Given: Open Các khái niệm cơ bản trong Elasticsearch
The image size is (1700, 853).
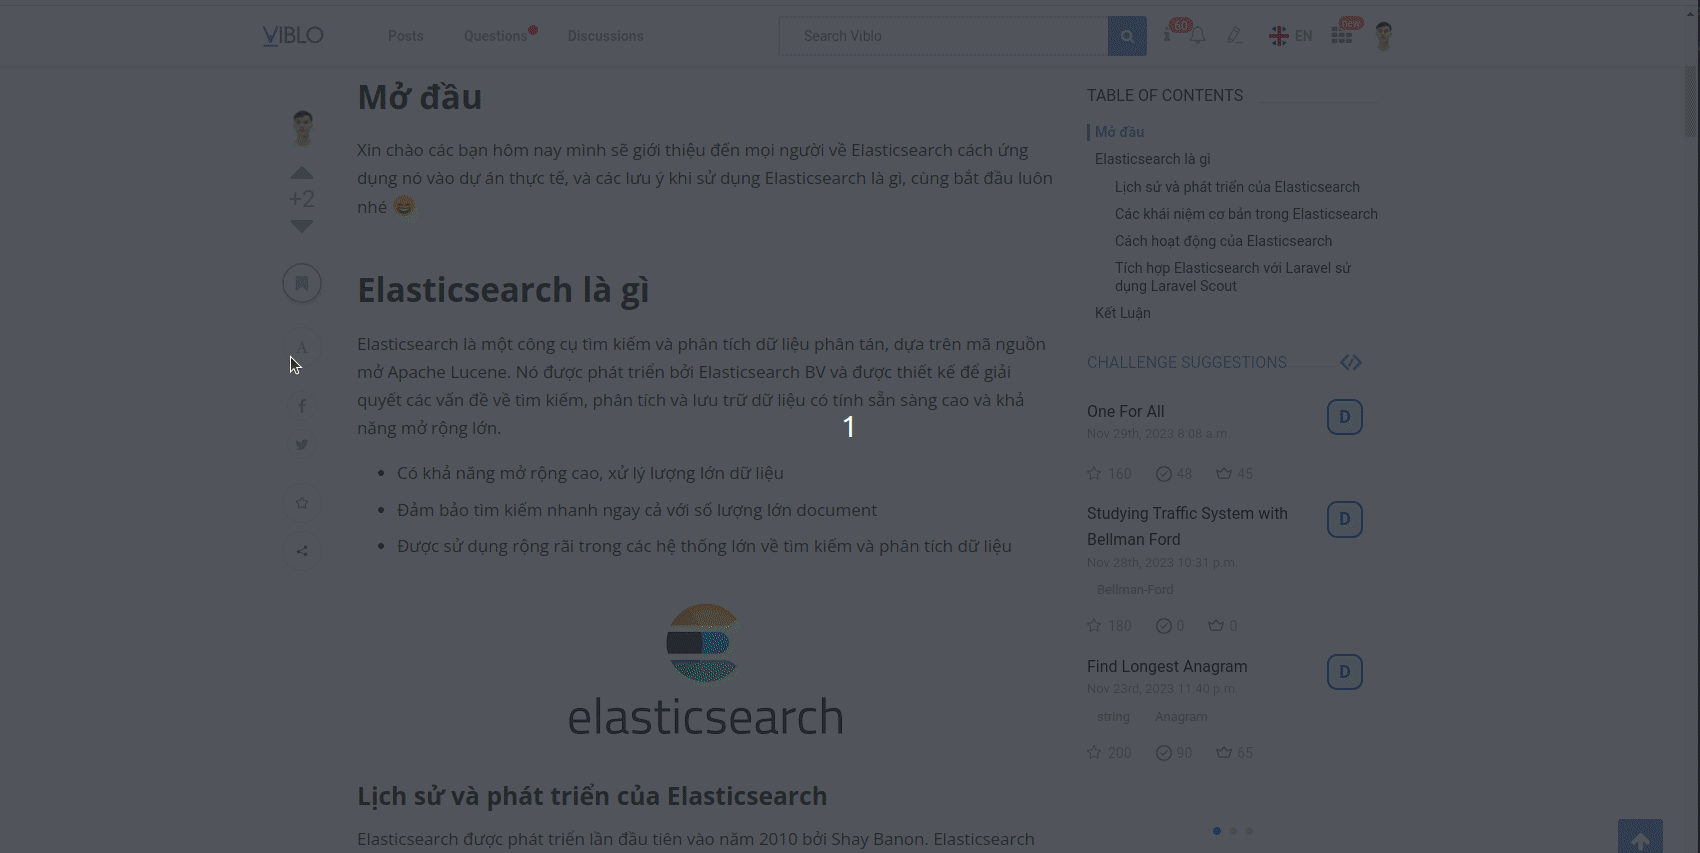Looking at the screenshot, I should tap(1246, 214).
